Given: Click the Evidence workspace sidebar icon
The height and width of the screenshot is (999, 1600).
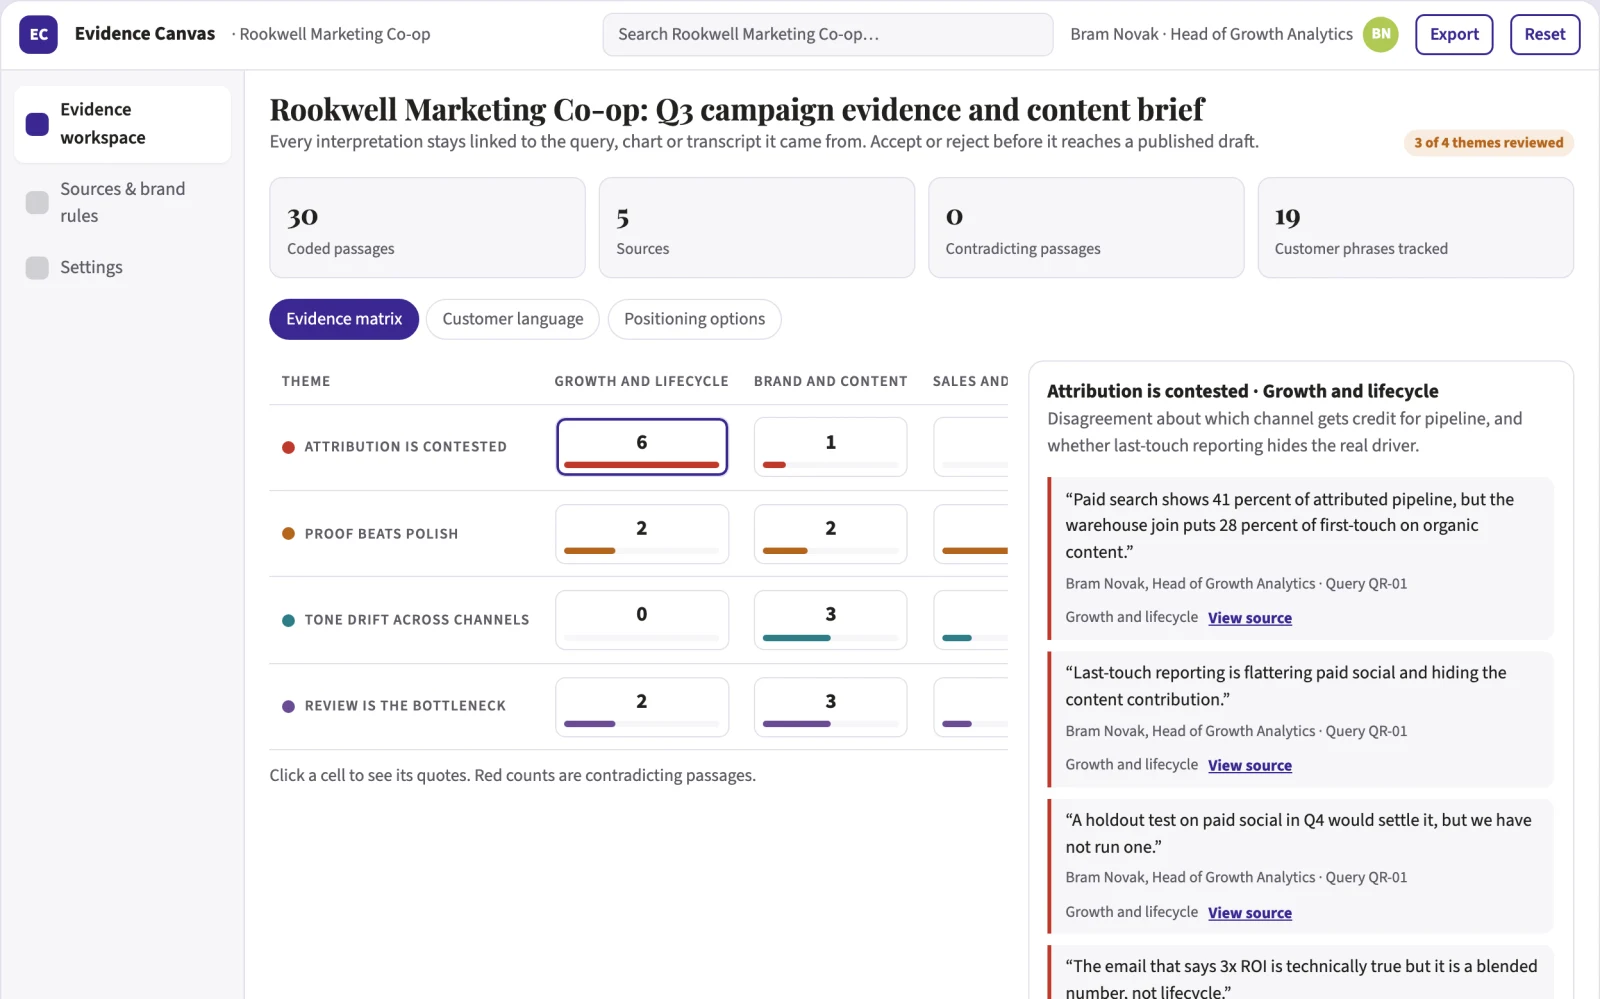Looking at the screenshot, I should [37, 124].
